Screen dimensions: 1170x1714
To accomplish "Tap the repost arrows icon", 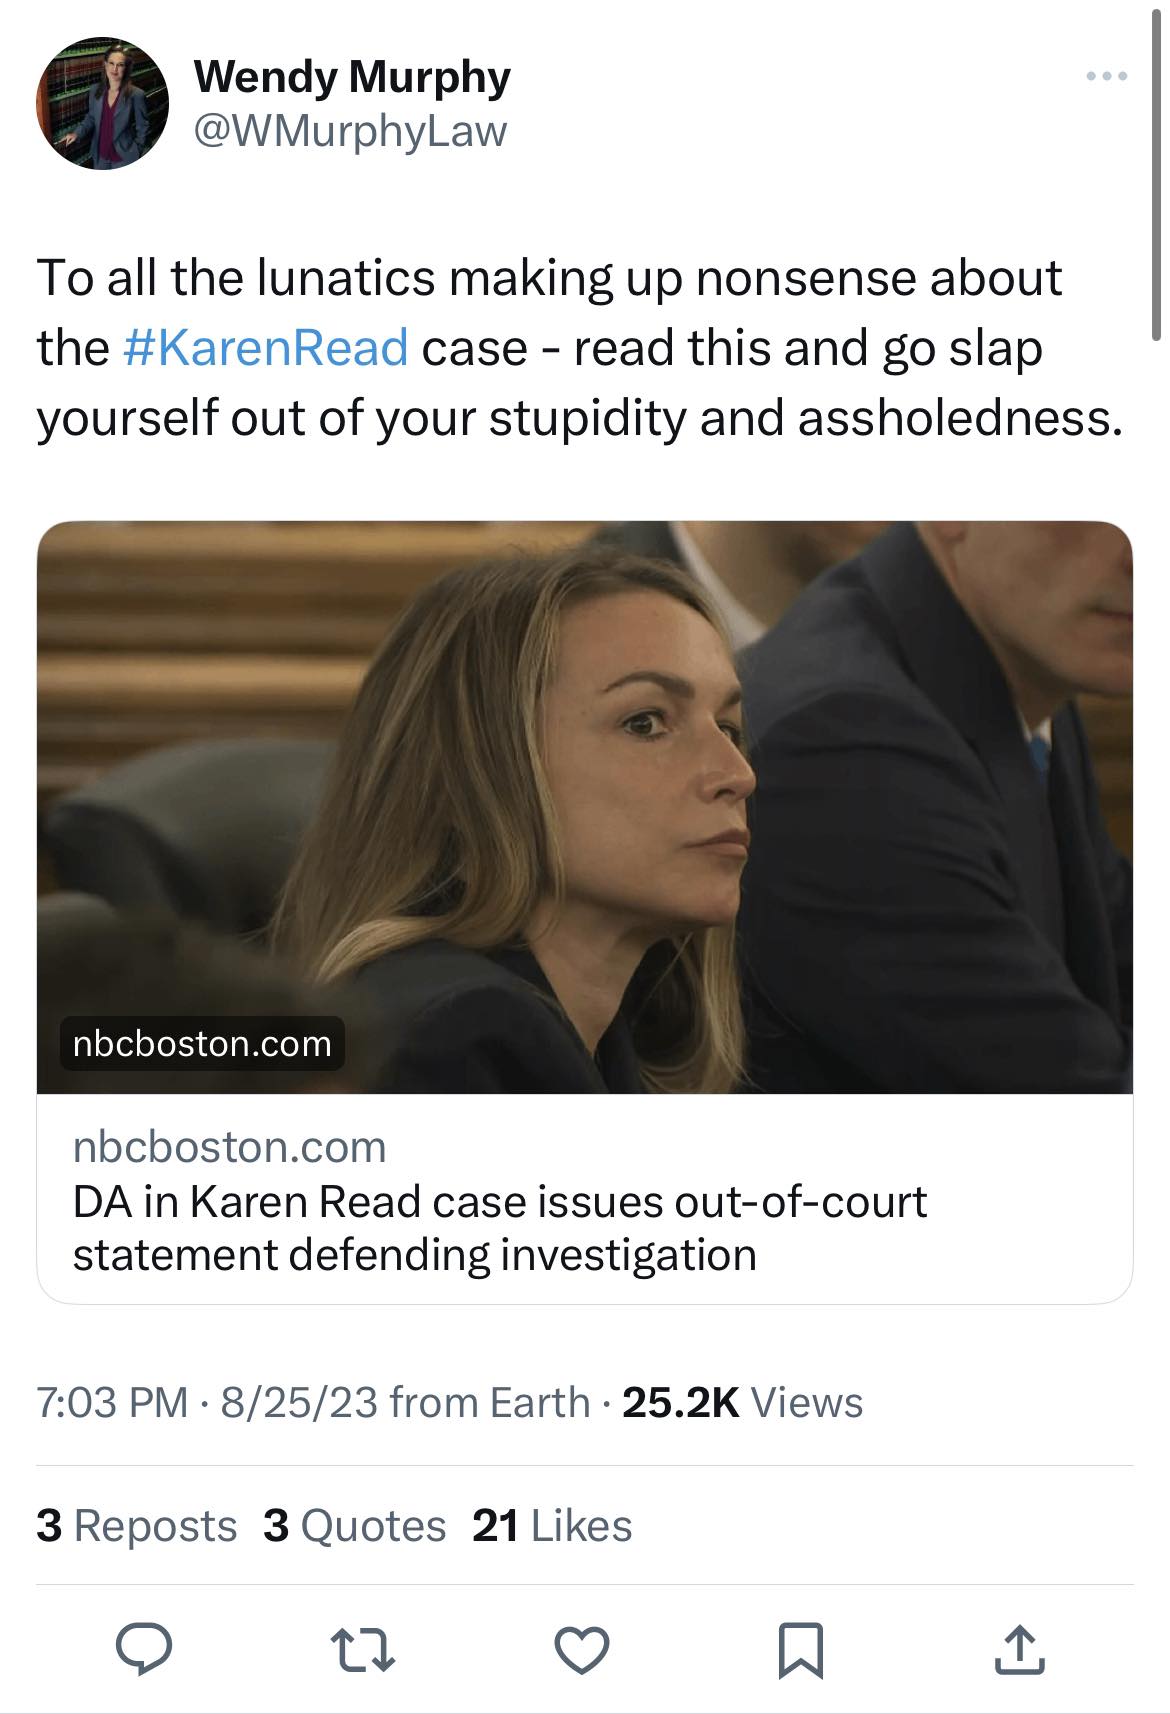I will tap(364, 1649).
